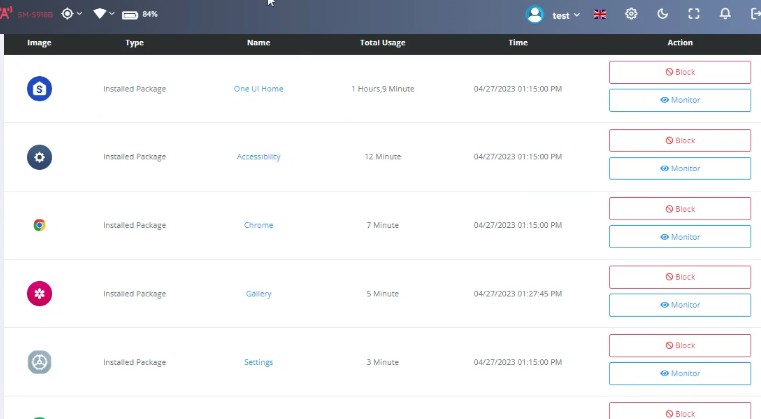Click the settings gear icon in header

tap(631, 14)
